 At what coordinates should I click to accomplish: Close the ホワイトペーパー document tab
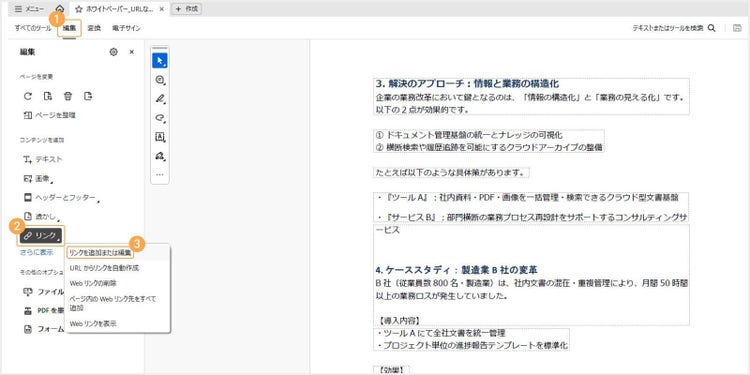click(x=162, y=9)
